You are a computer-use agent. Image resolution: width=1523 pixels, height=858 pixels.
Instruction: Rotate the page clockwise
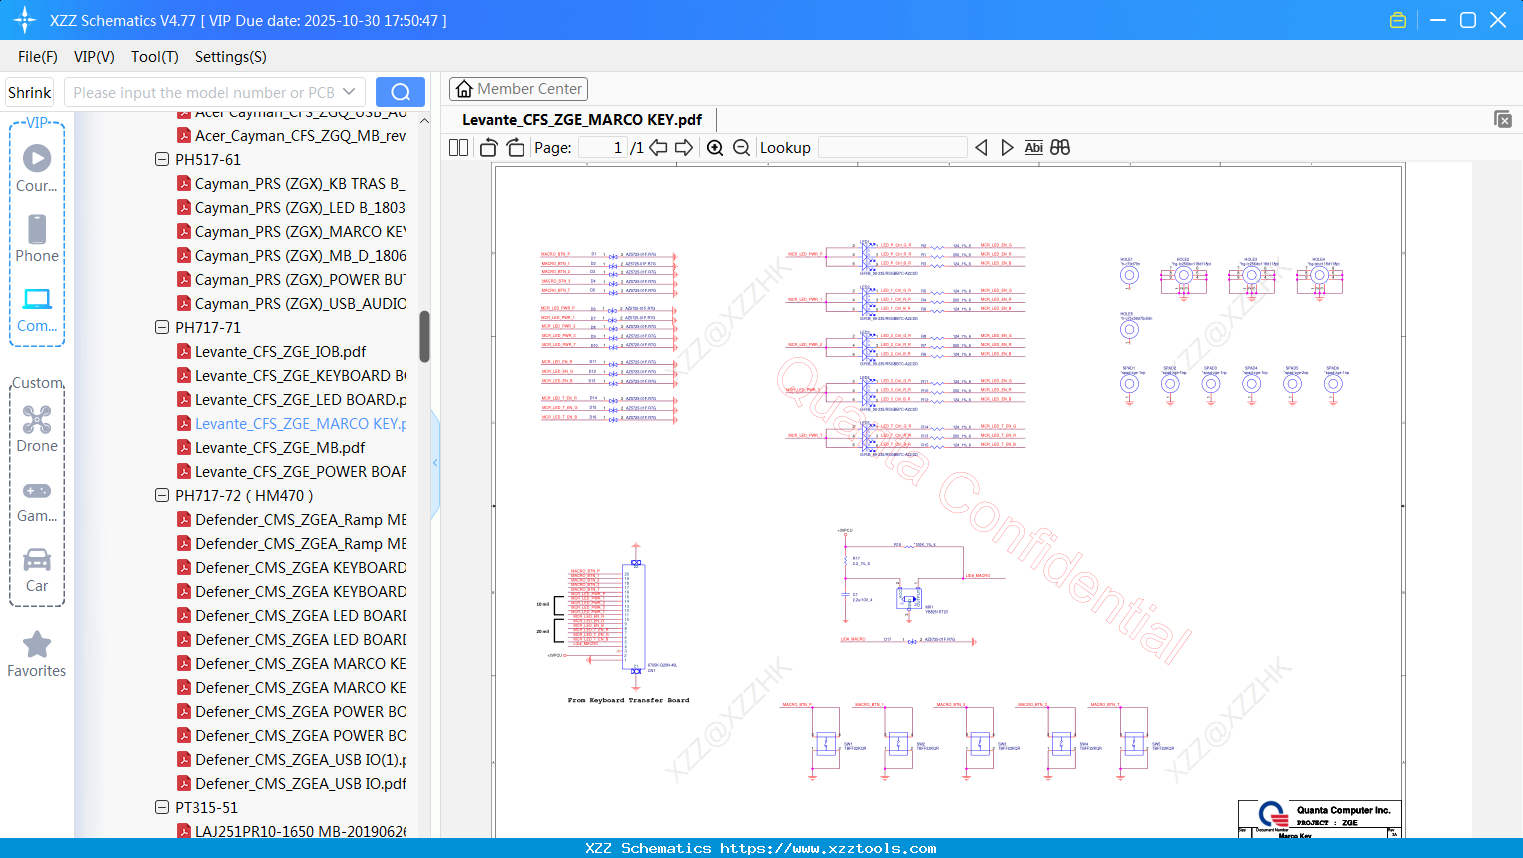click(515, 148)
